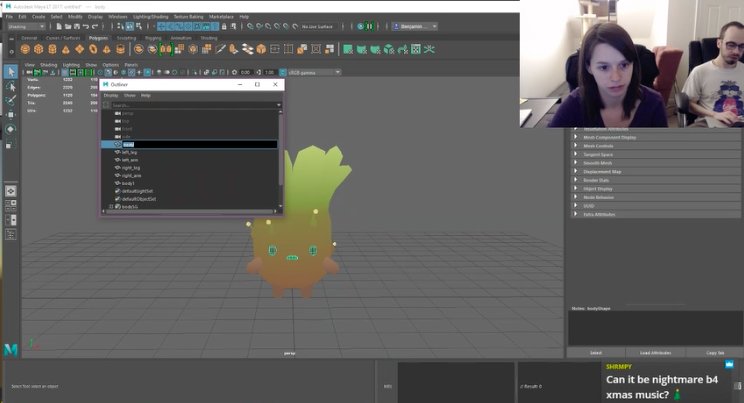Click the Maya logo icon at bottom-left
The height and width of the screenshot is (403, 744).
(11, 350)
